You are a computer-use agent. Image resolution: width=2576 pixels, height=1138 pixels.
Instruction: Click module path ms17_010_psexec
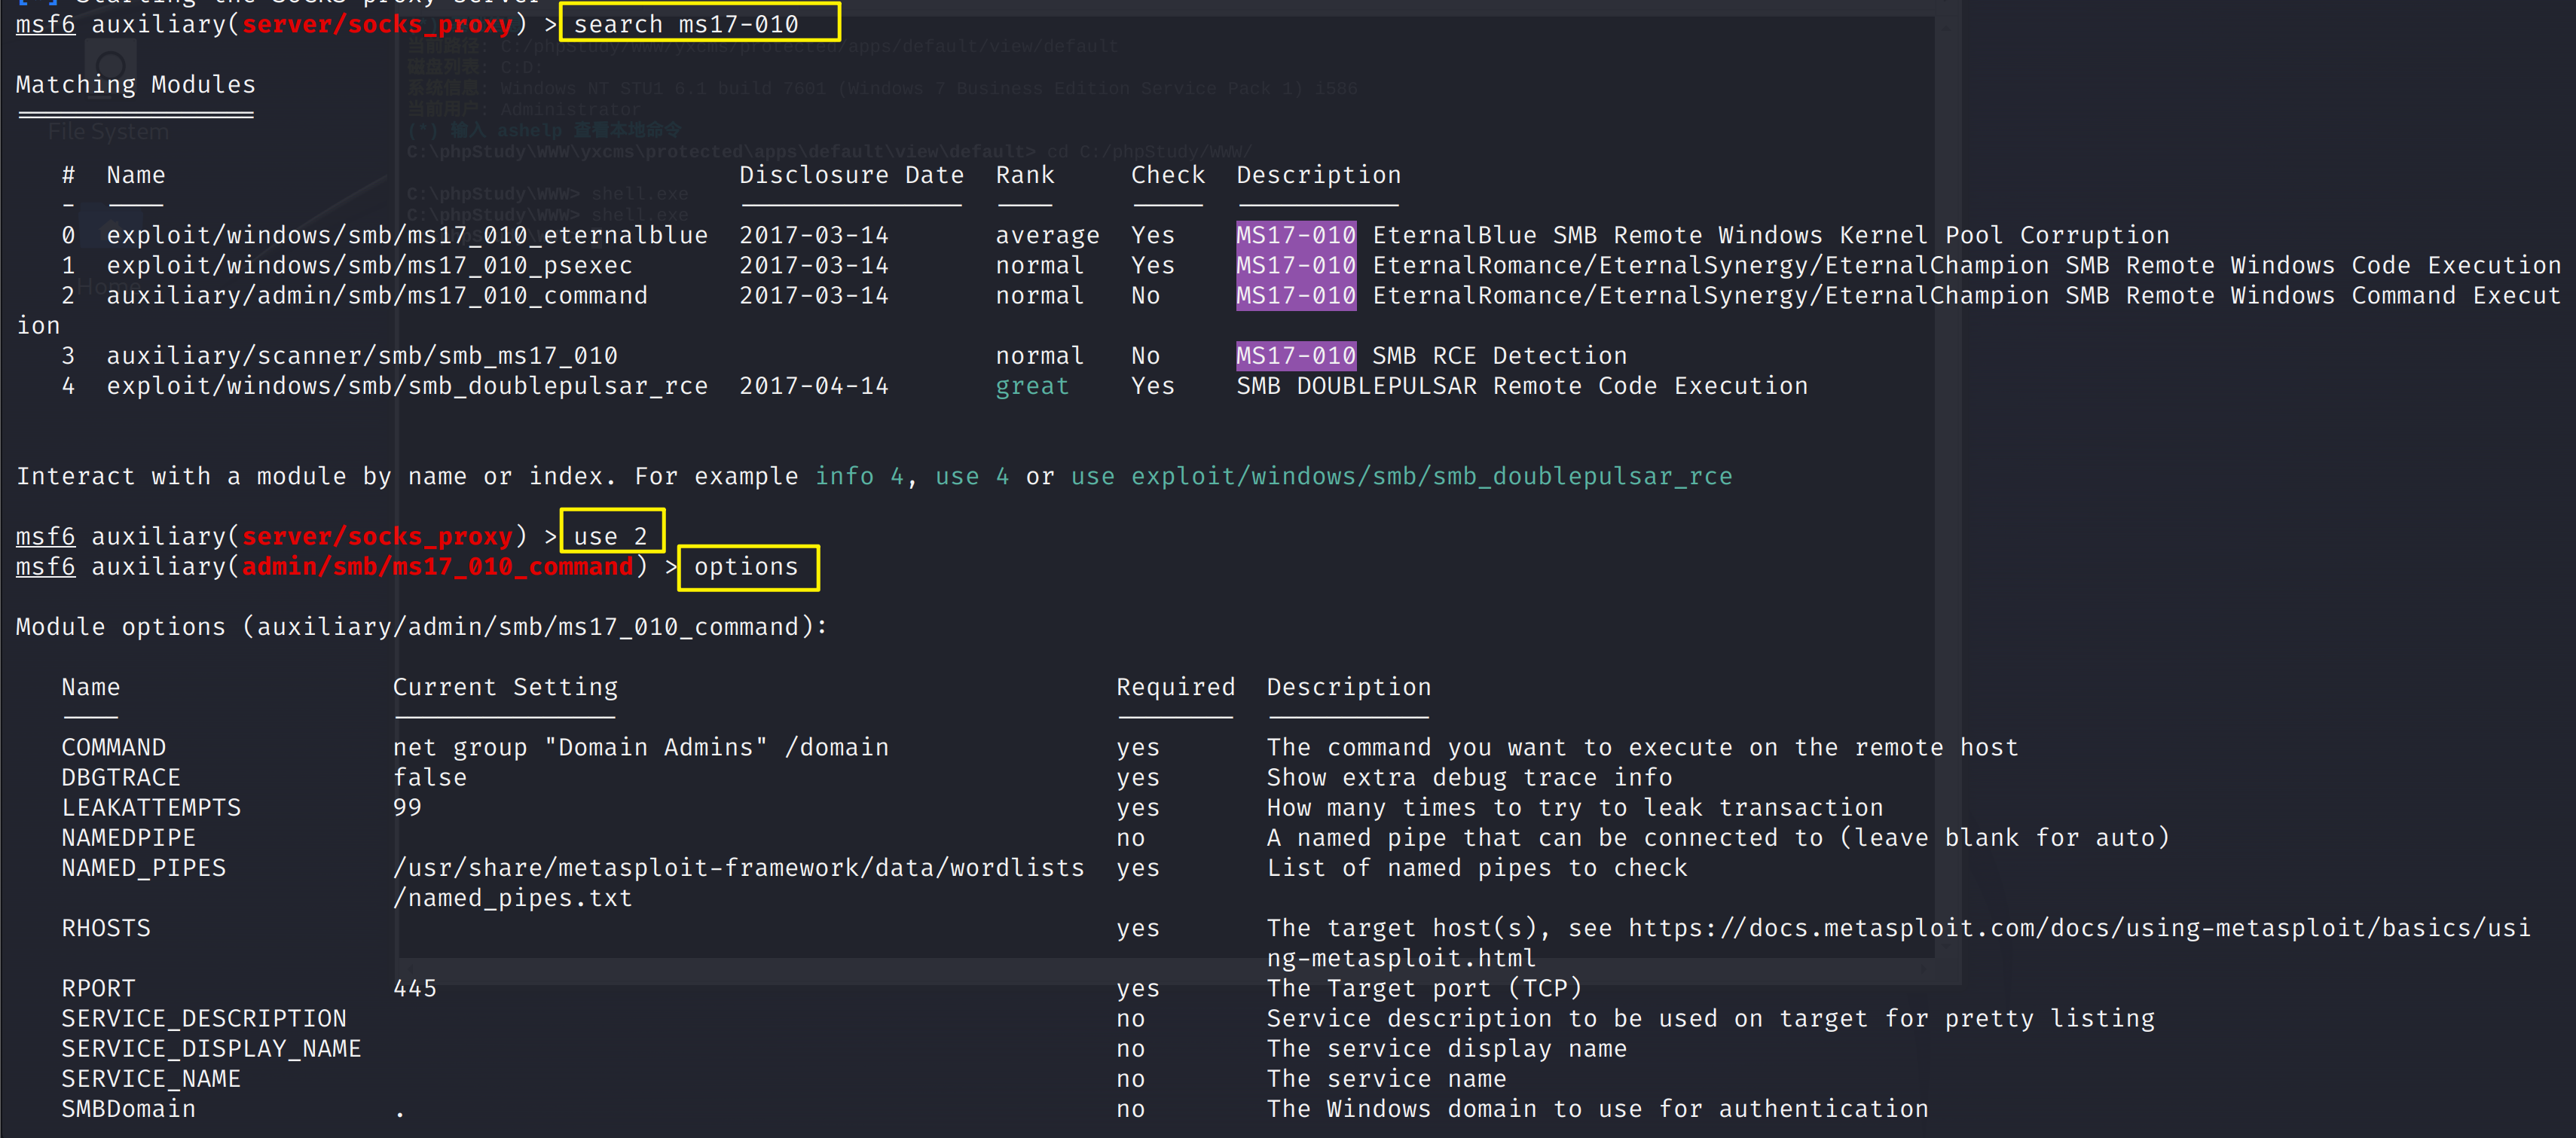click(x=369, y=266)
